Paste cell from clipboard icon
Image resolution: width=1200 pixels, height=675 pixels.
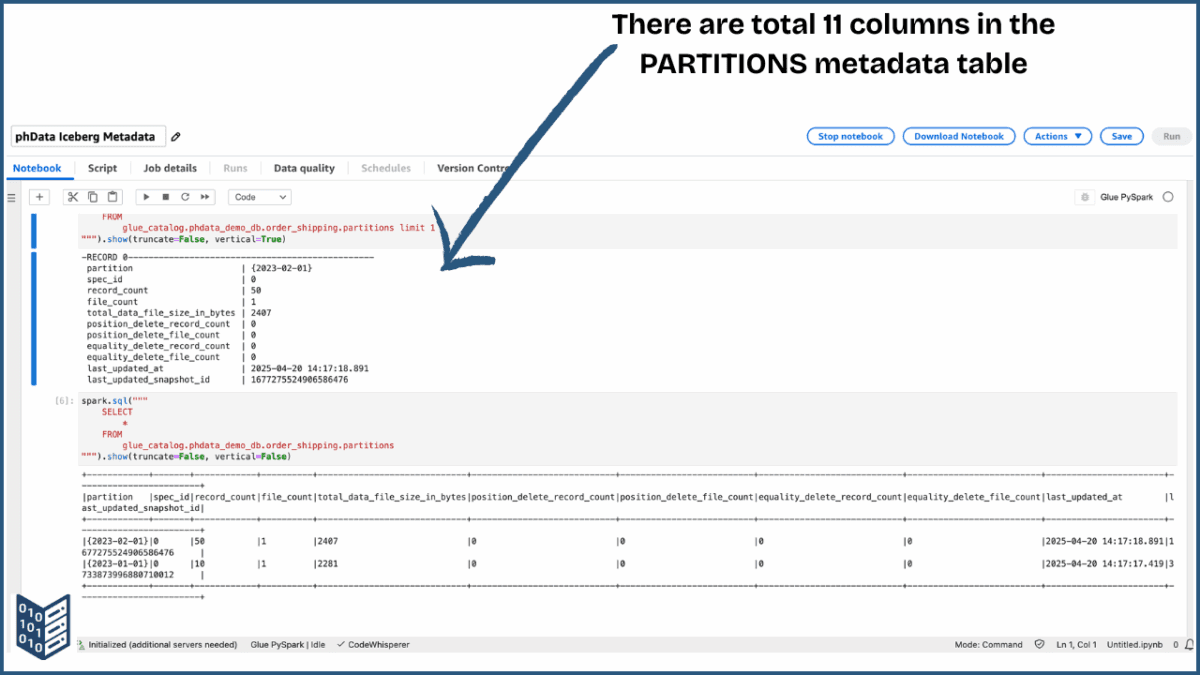(x=112, y=196)
